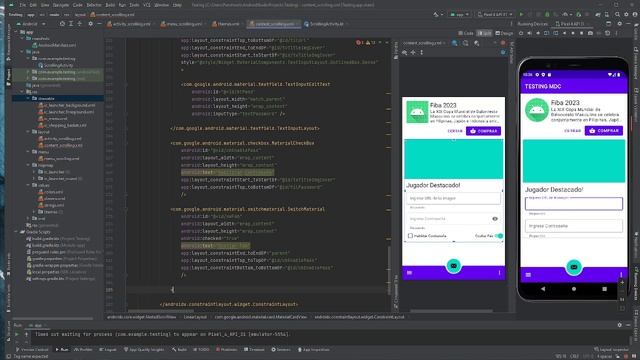Screen dimensions: 640x360
Task: Switch to menu_scrolling.xml tab
Action: click(183, 24)
